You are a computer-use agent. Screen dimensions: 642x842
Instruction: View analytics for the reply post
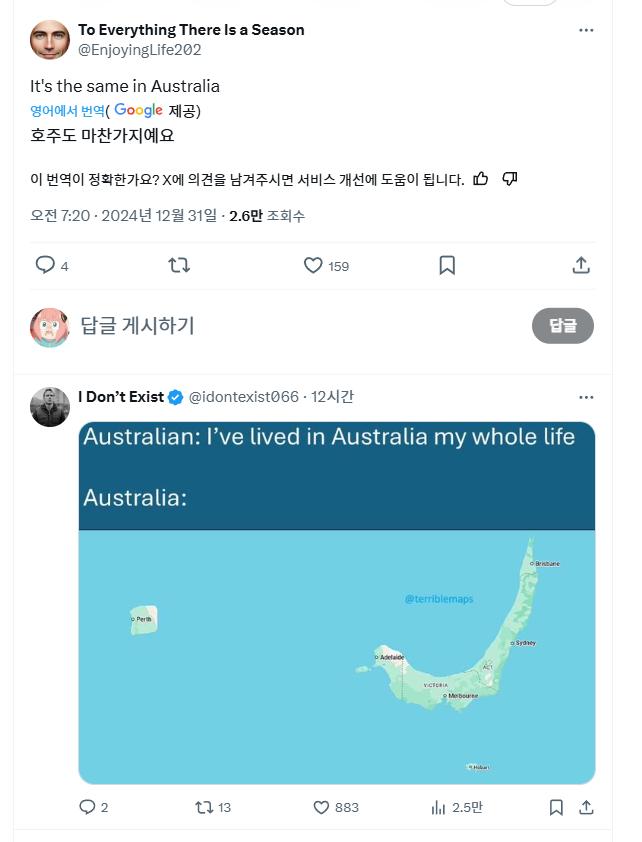438,807
